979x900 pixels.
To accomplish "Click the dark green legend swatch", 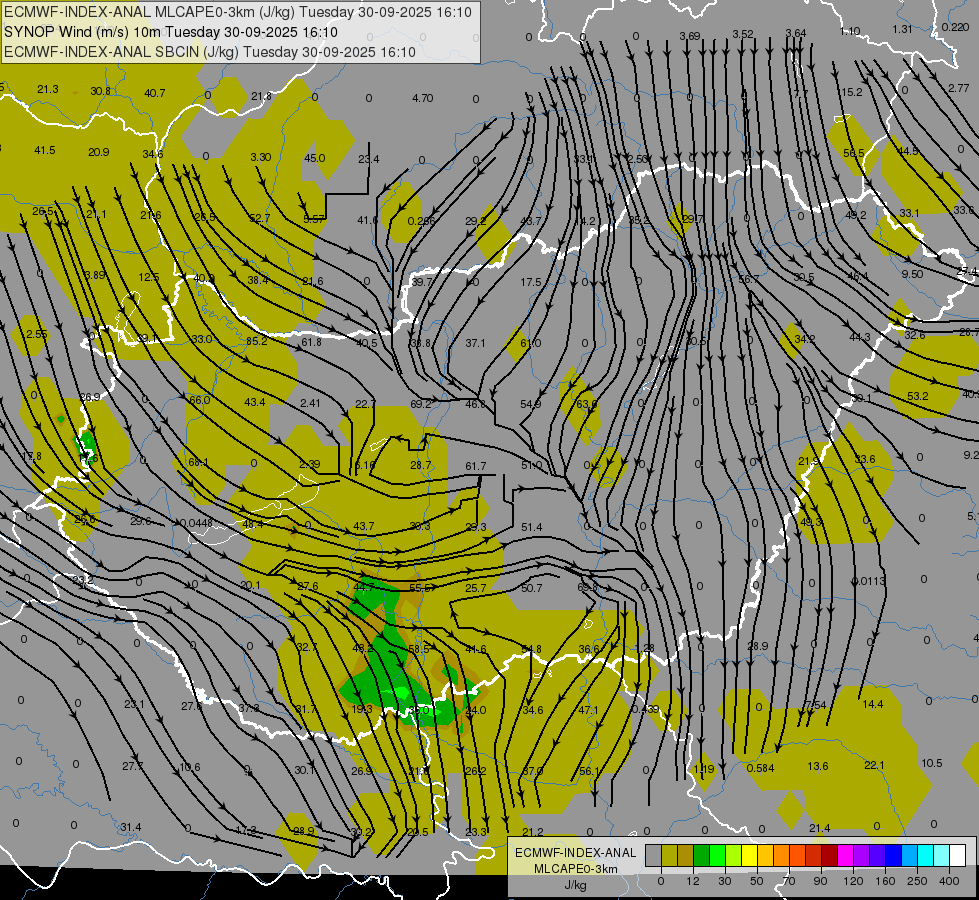I will coord(701,855).
